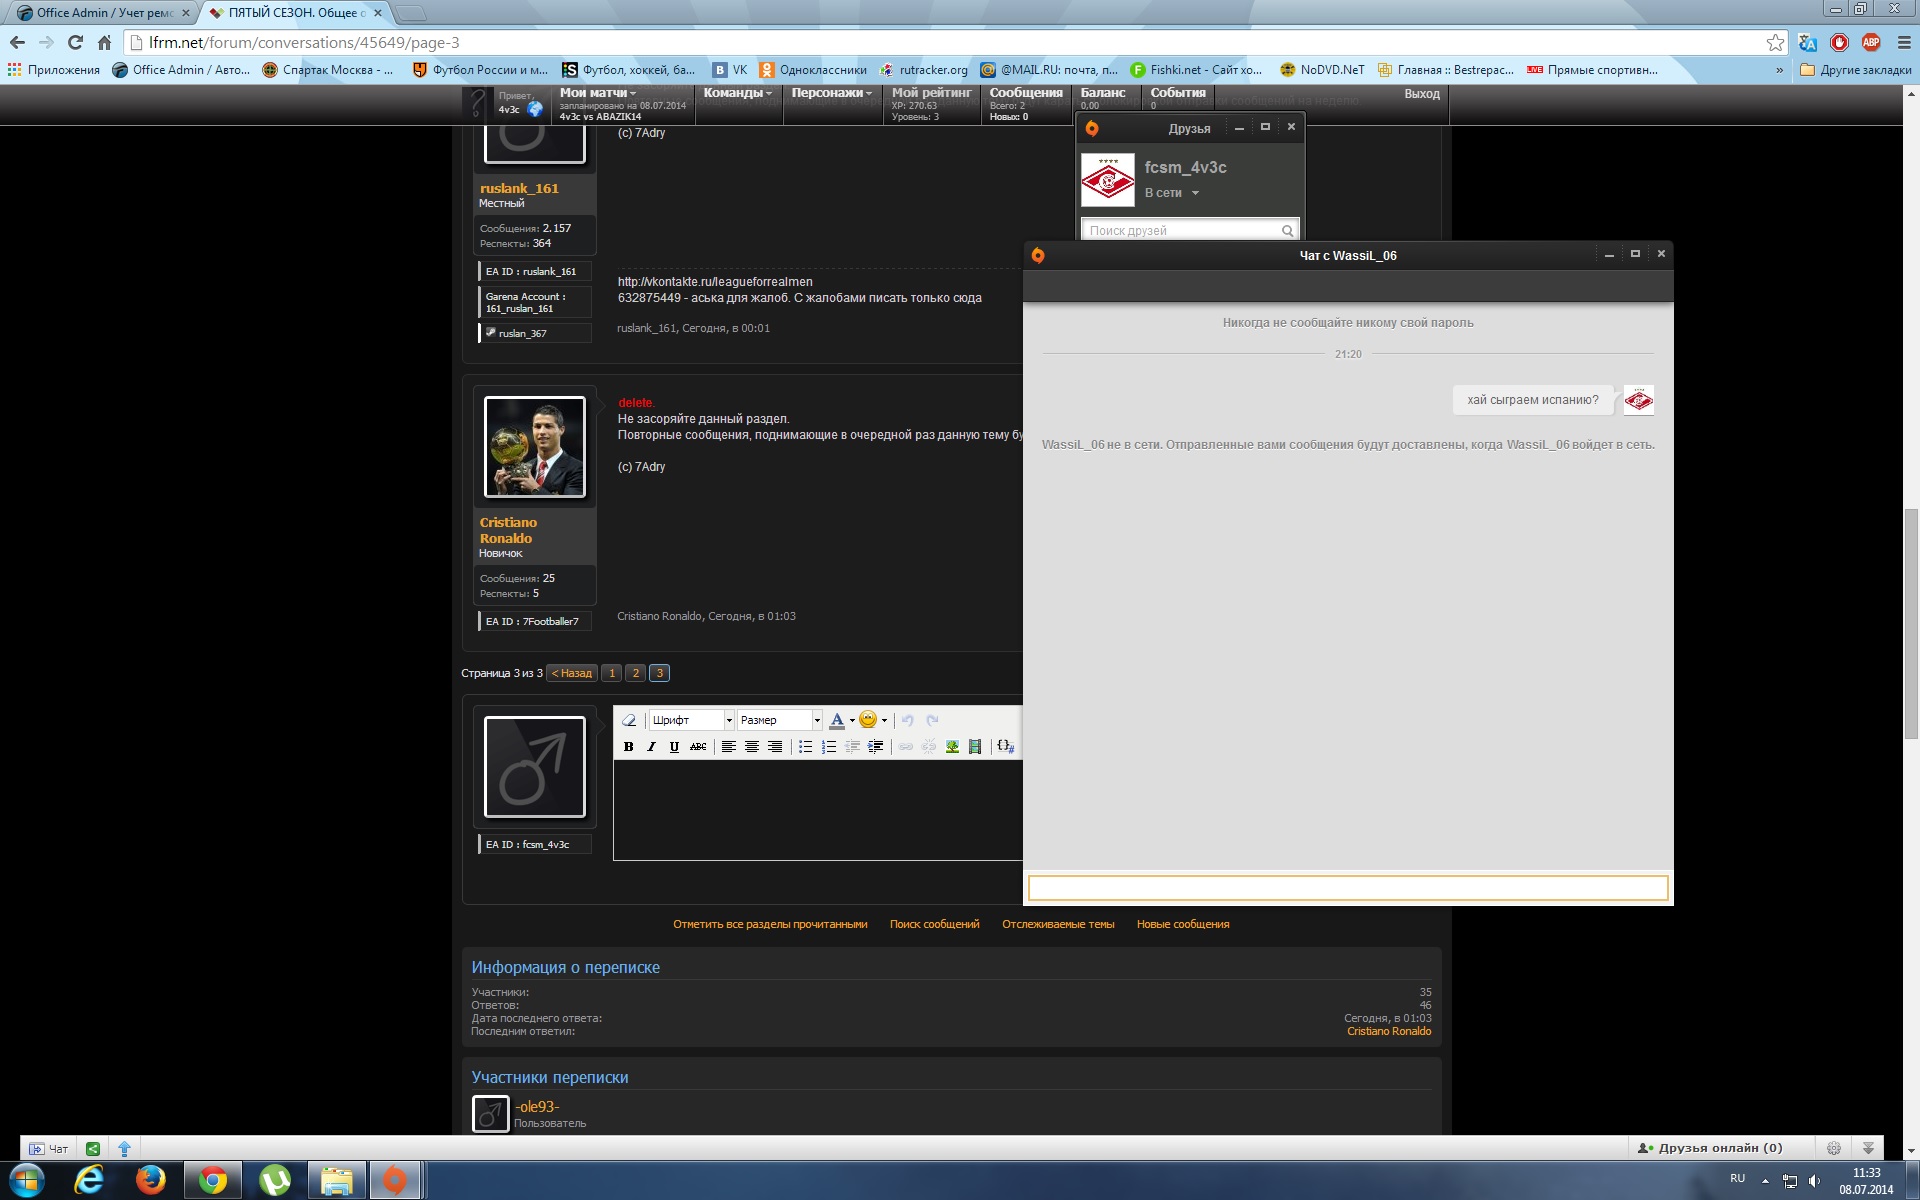This screenshot has height=1200, width=1920.
Task: Toggle bold formatting in the editor
Action: pos(628,747)
